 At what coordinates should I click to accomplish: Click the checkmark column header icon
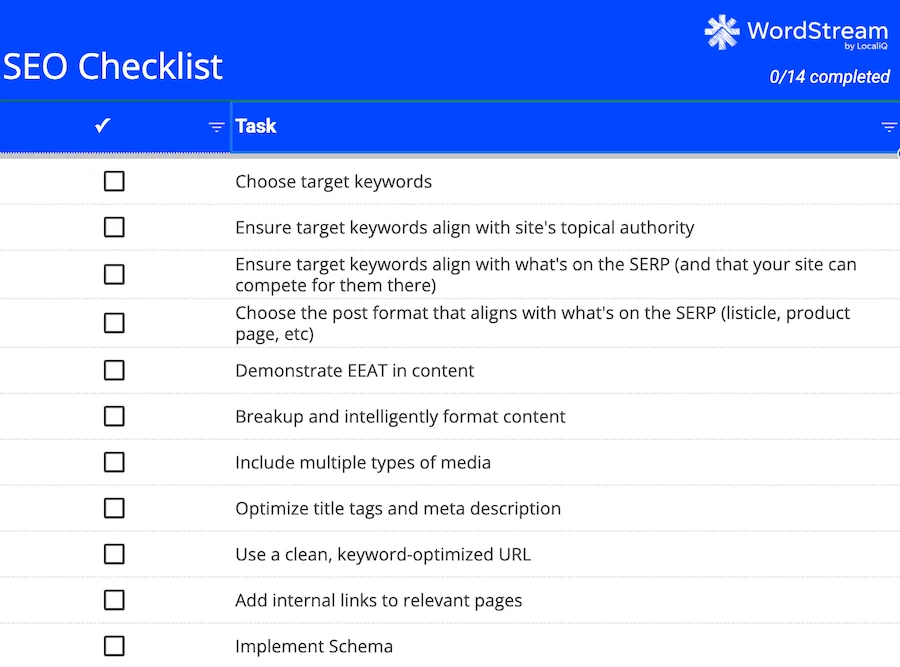click(102, 126)
